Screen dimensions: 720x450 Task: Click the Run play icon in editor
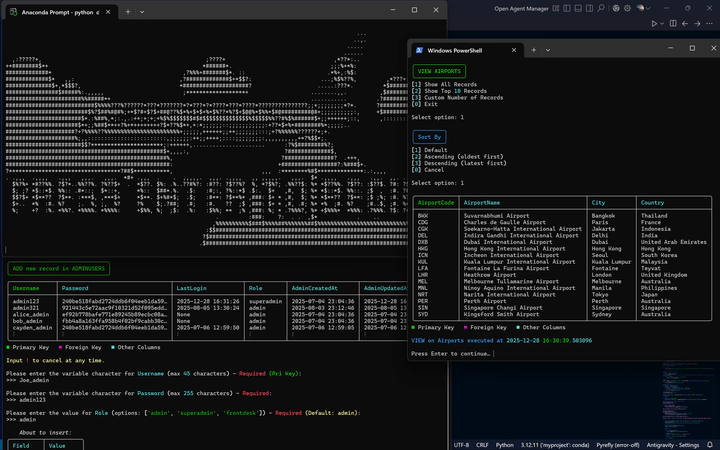[655, 22]
